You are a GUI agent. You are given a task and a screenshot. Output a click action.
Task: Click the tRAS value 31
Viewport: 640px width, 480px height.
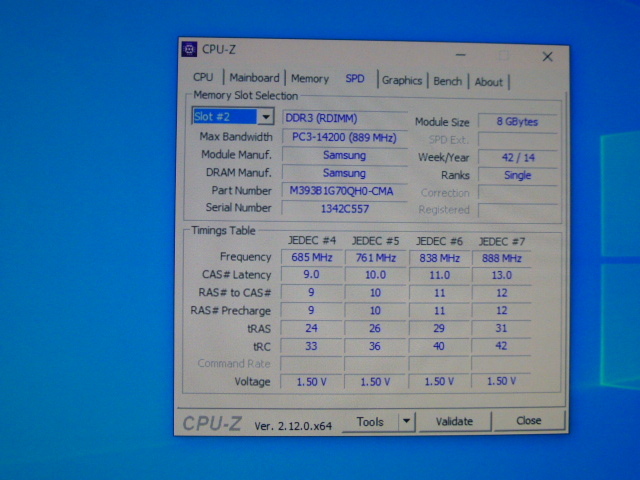click(x=501, y=328)
